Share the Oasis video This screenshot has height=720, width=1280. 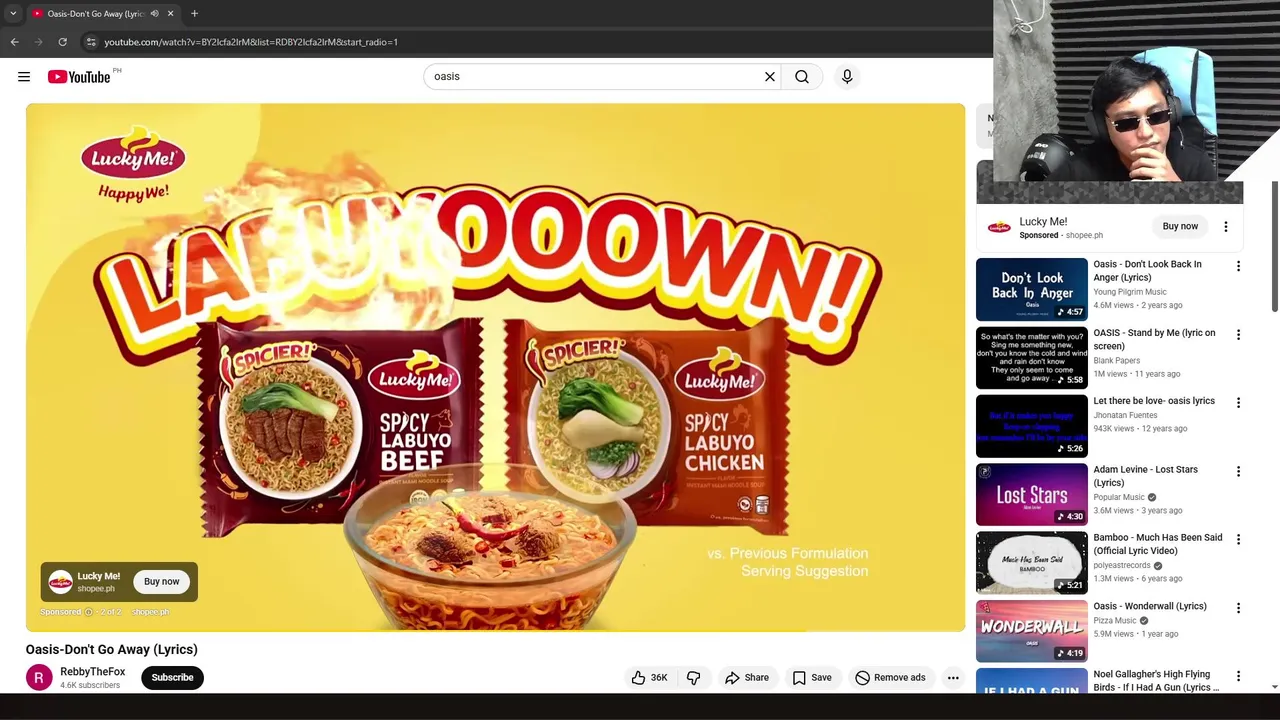[747, 678]
